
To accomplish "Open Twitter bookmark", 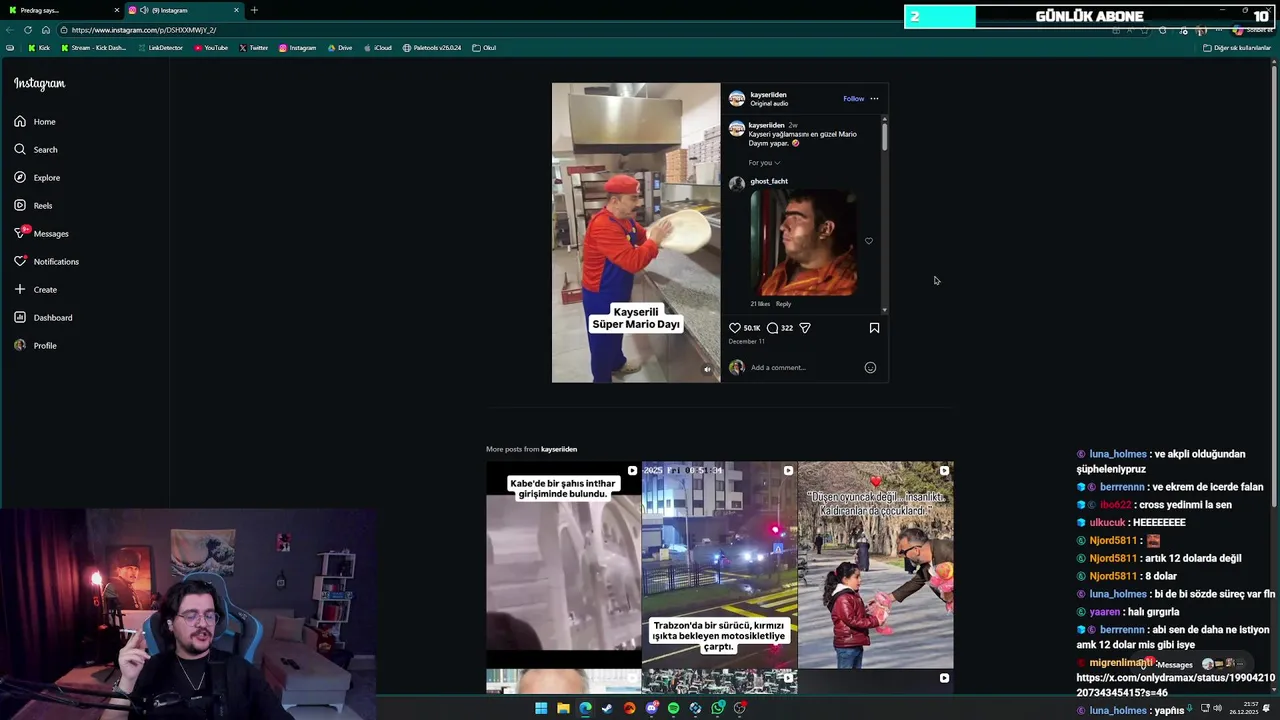I will coord(253,48).
